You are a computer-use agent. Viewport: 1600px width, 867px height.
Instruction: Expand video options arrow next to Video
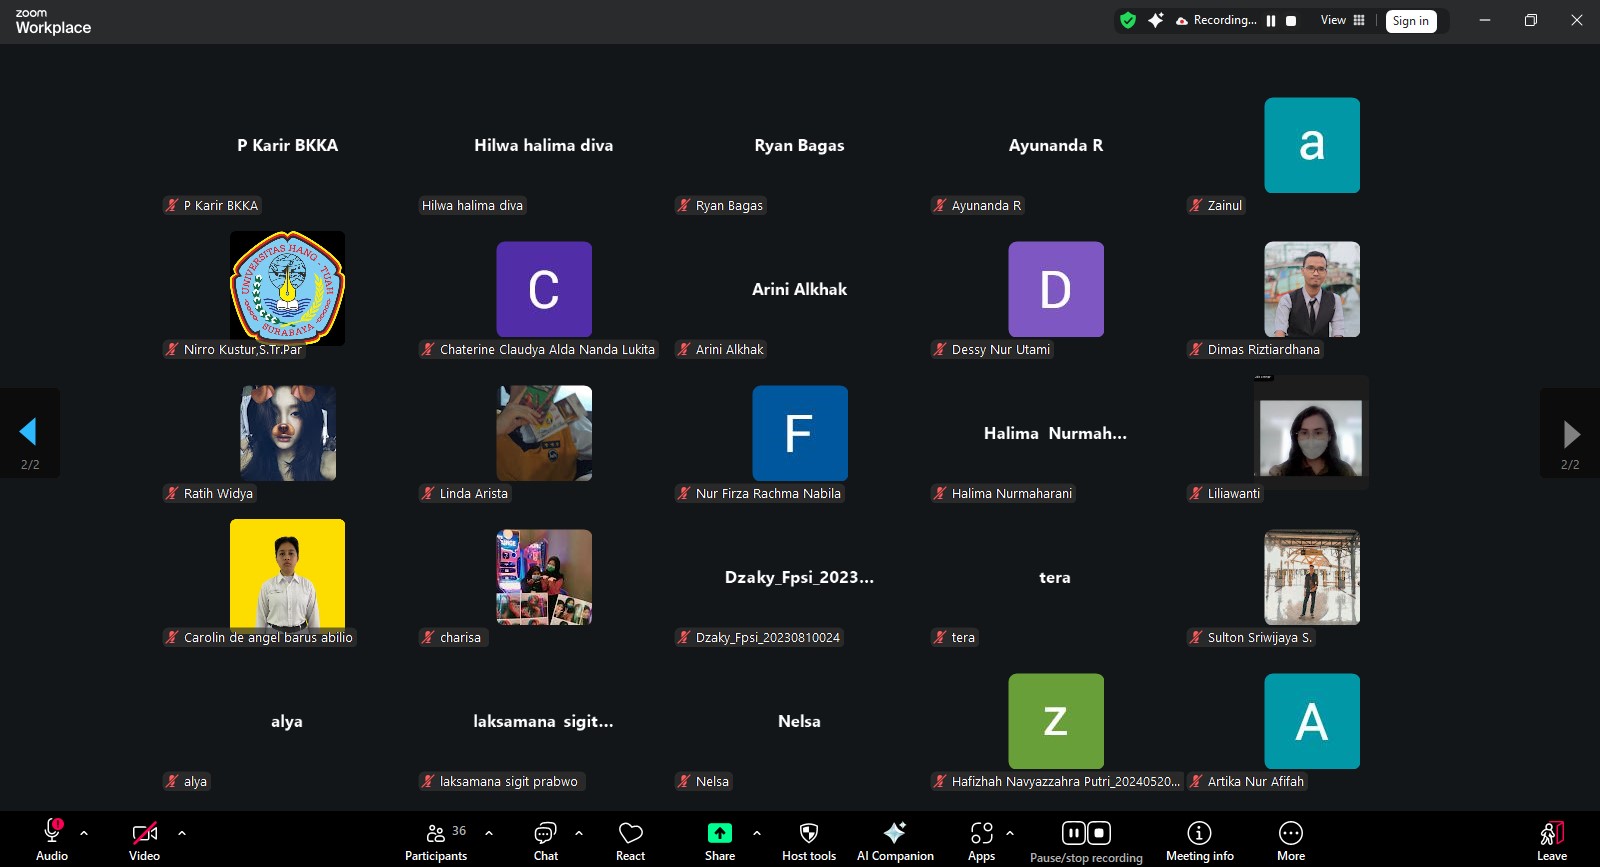coord(182,832)
